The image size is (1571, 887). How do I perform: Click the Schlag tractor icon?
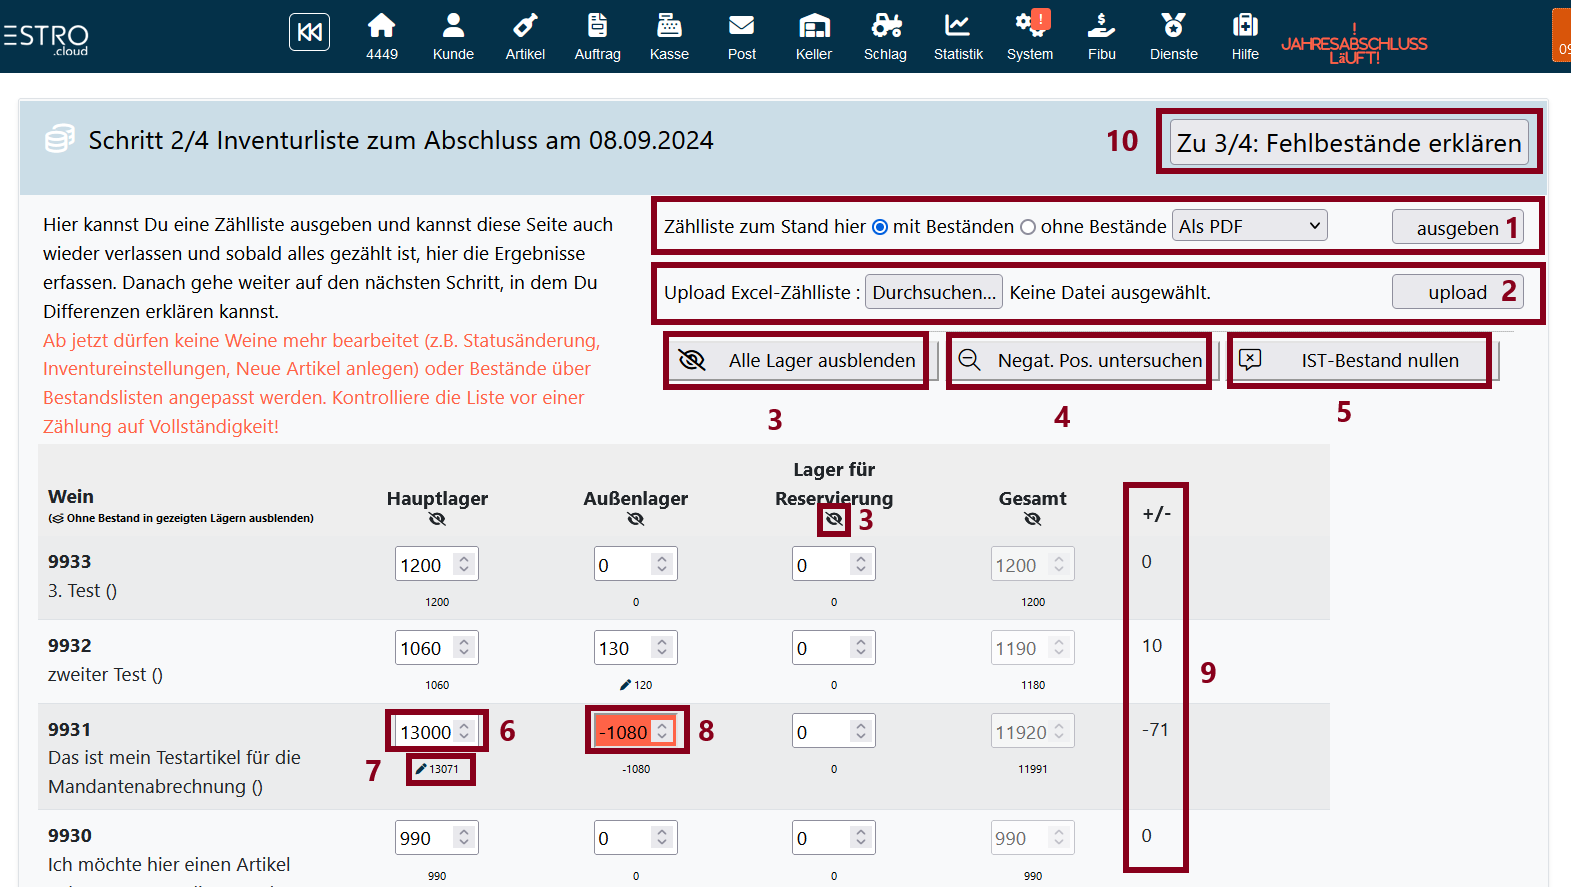[885, 25]
